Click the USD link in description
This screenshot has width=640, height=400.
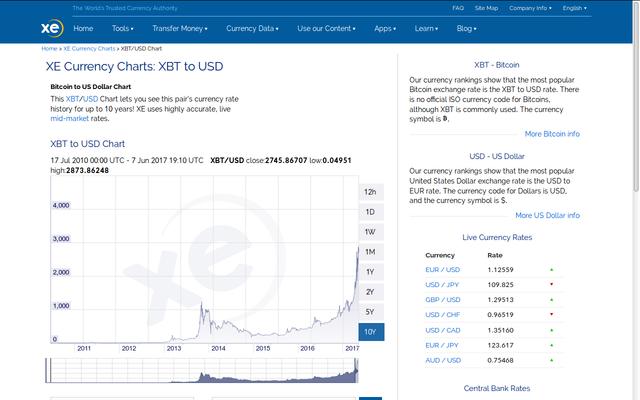pyautogui.click(x=90, y=99)
